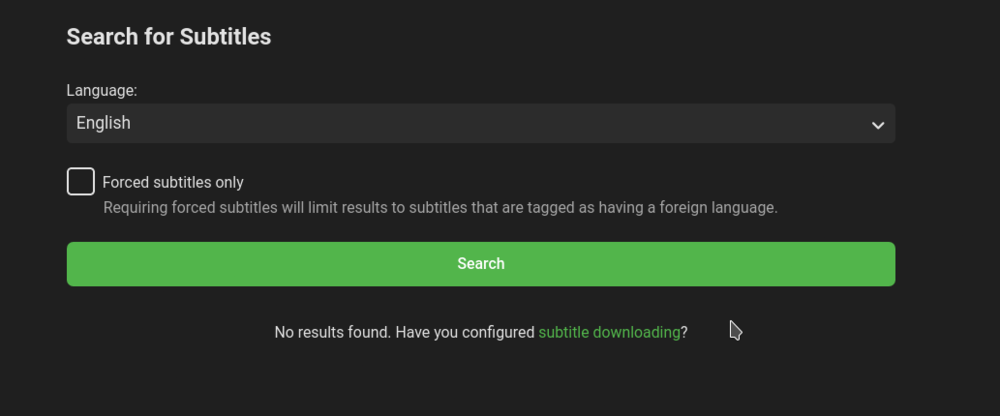Click the question mark after subtitle downloading
This screenshot has height=416, width=1000.
[684, 332]
